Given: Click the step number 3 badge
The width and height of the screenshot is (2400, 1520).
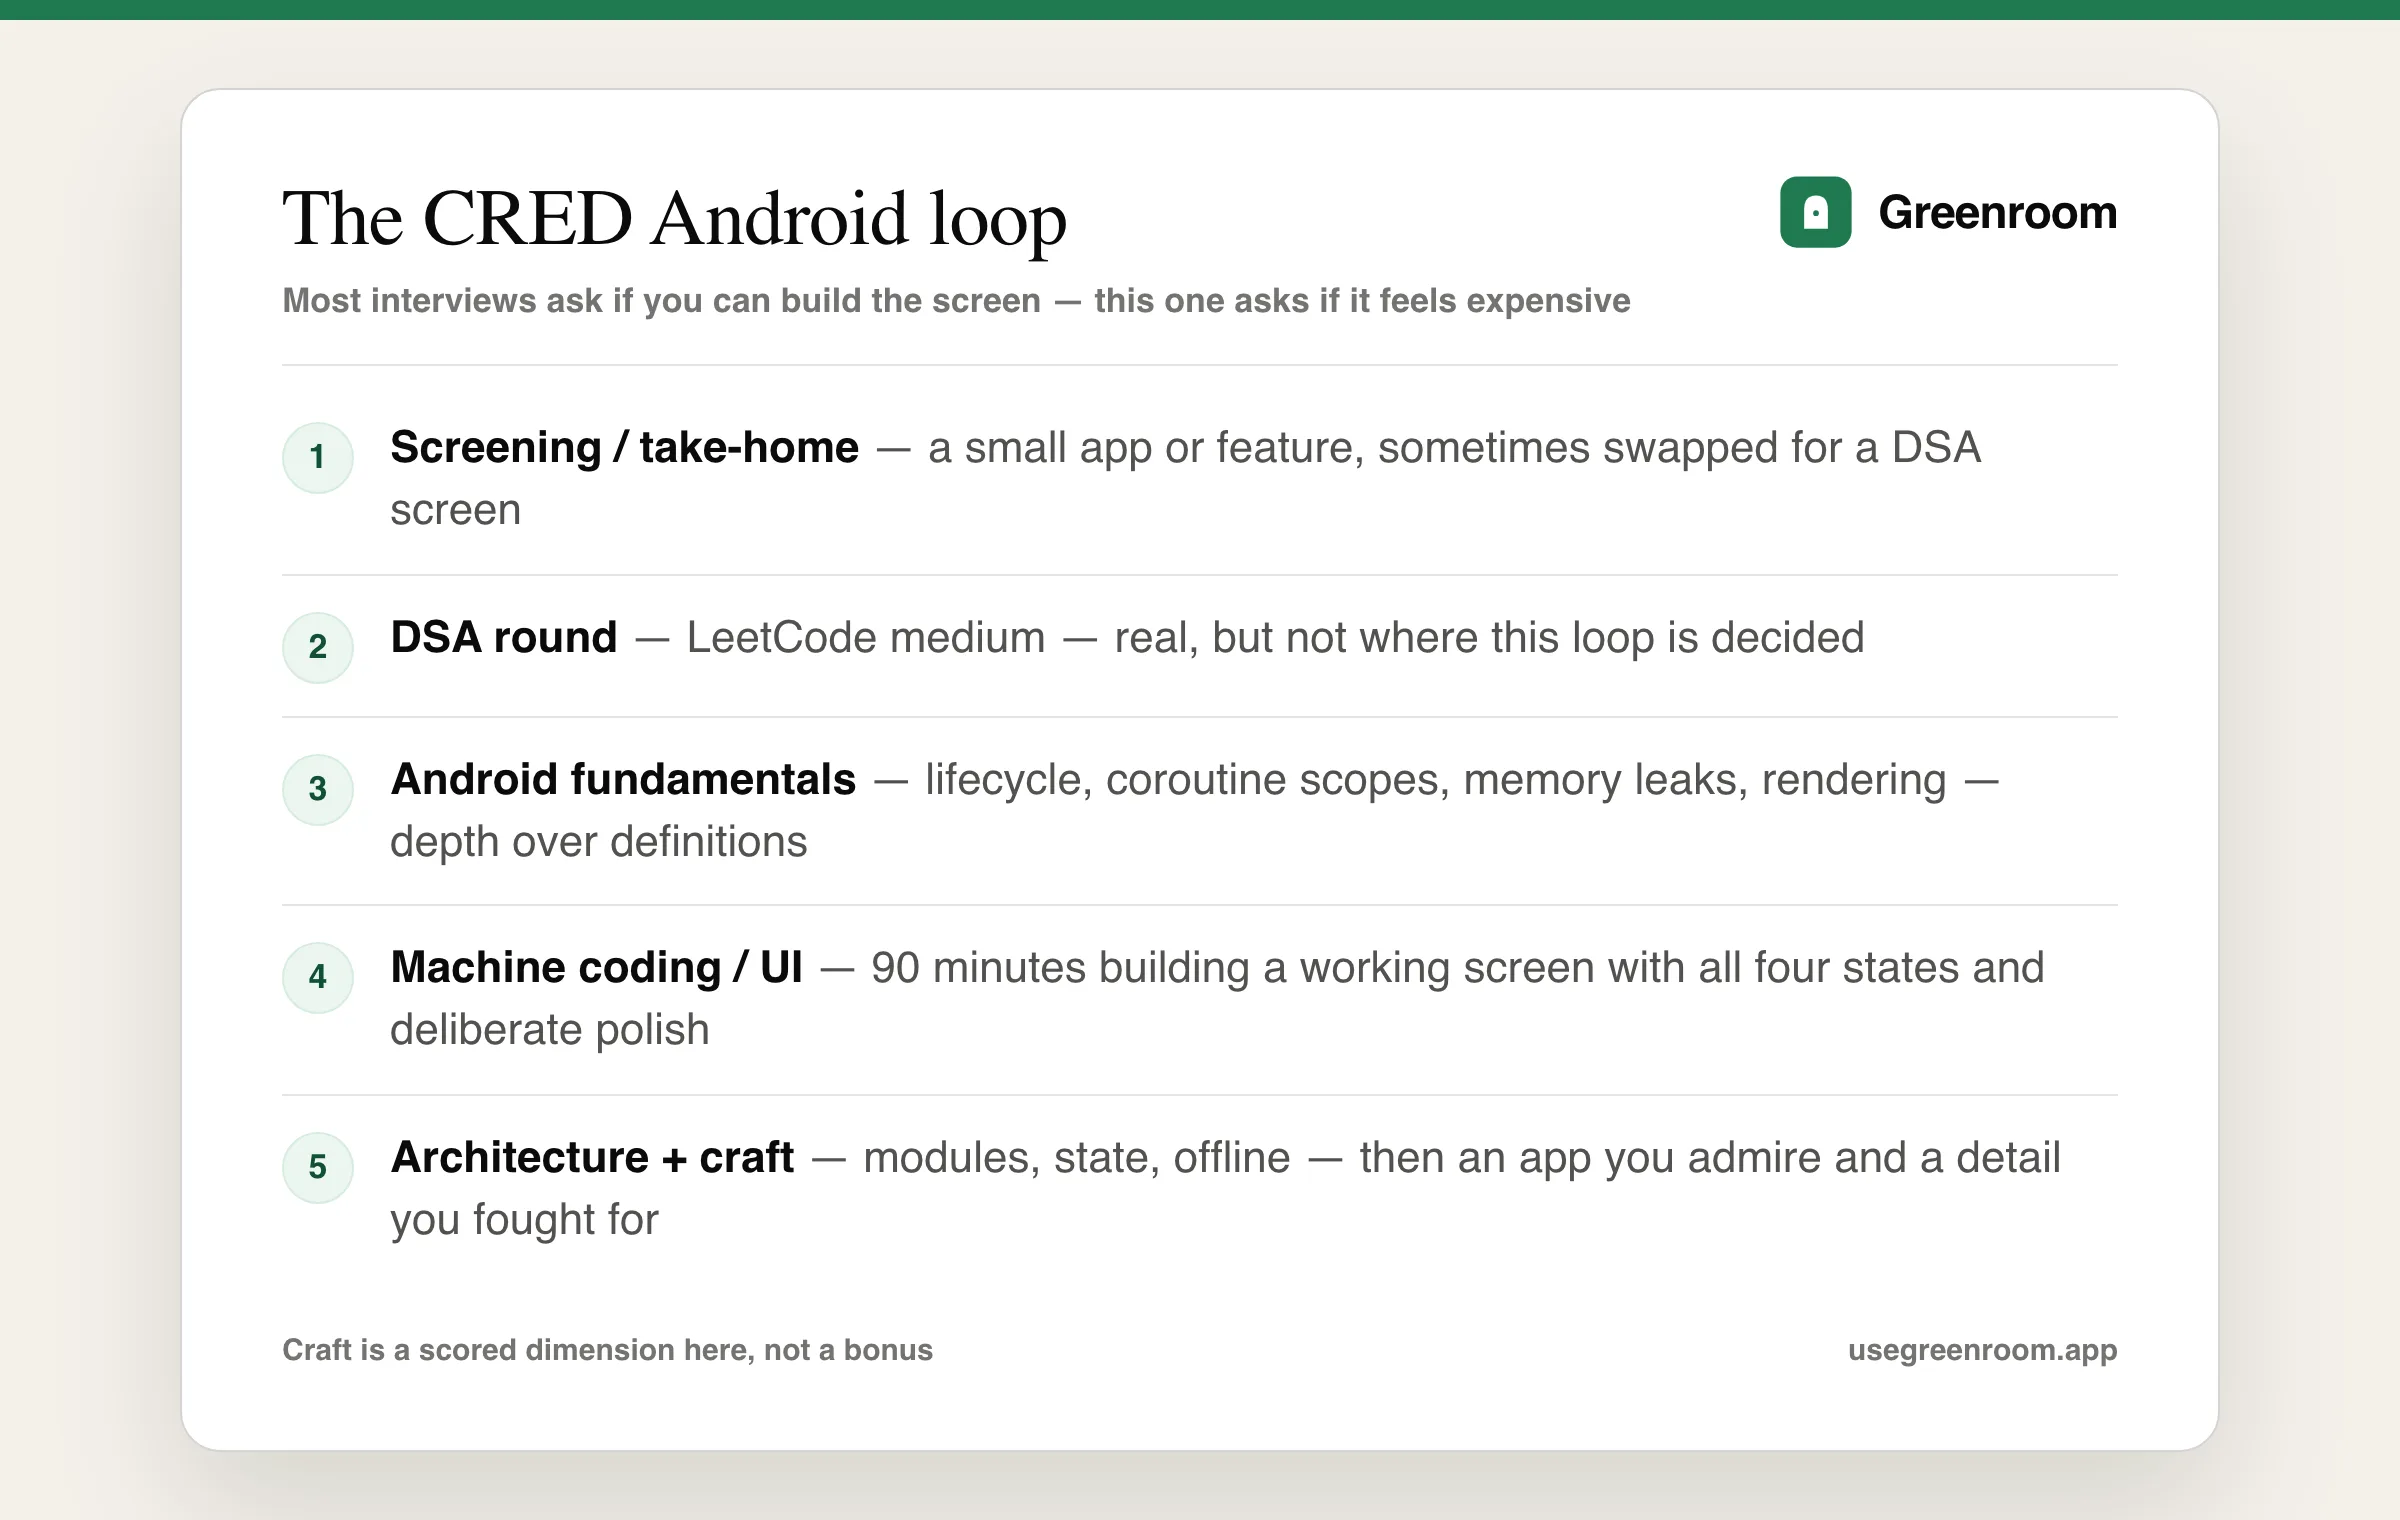Looking at the screenshot, I should point(318,789).
